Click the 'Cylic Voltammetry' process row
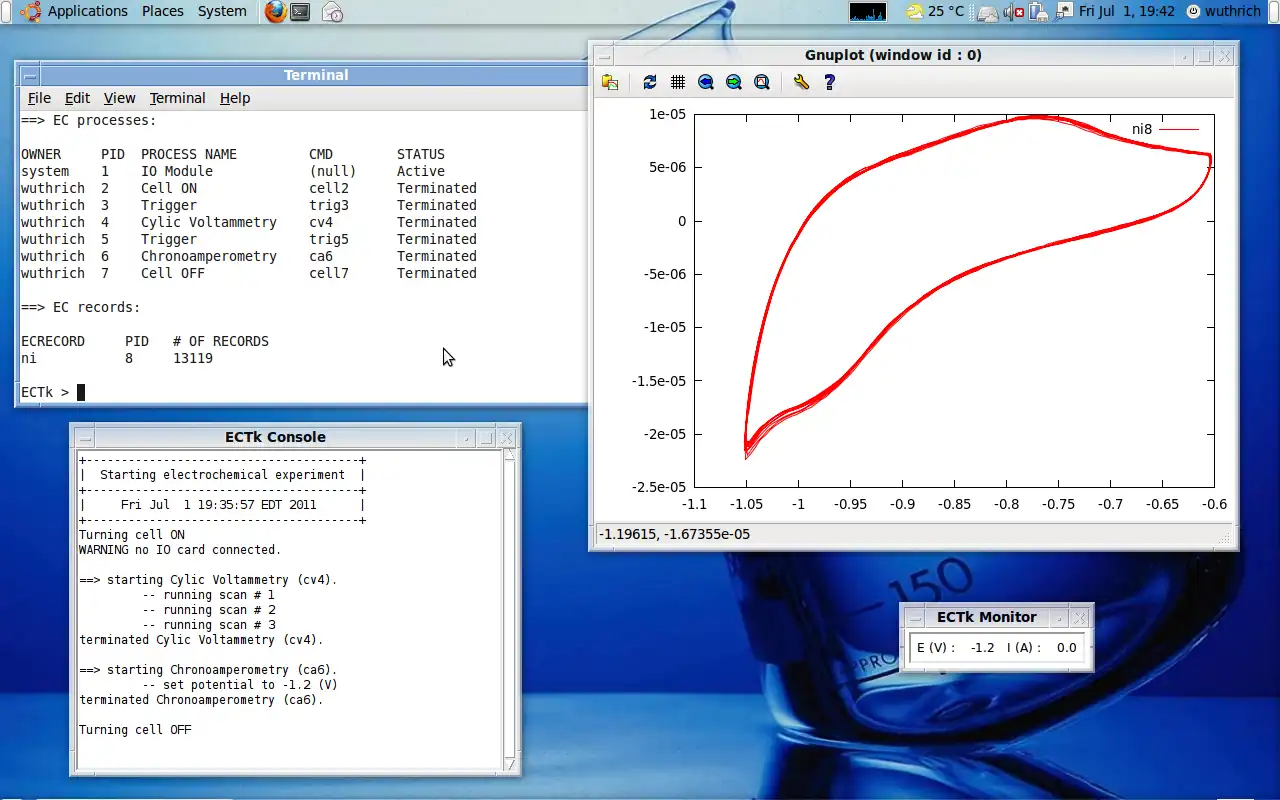The image size is (1280, 800). [249, 222]
